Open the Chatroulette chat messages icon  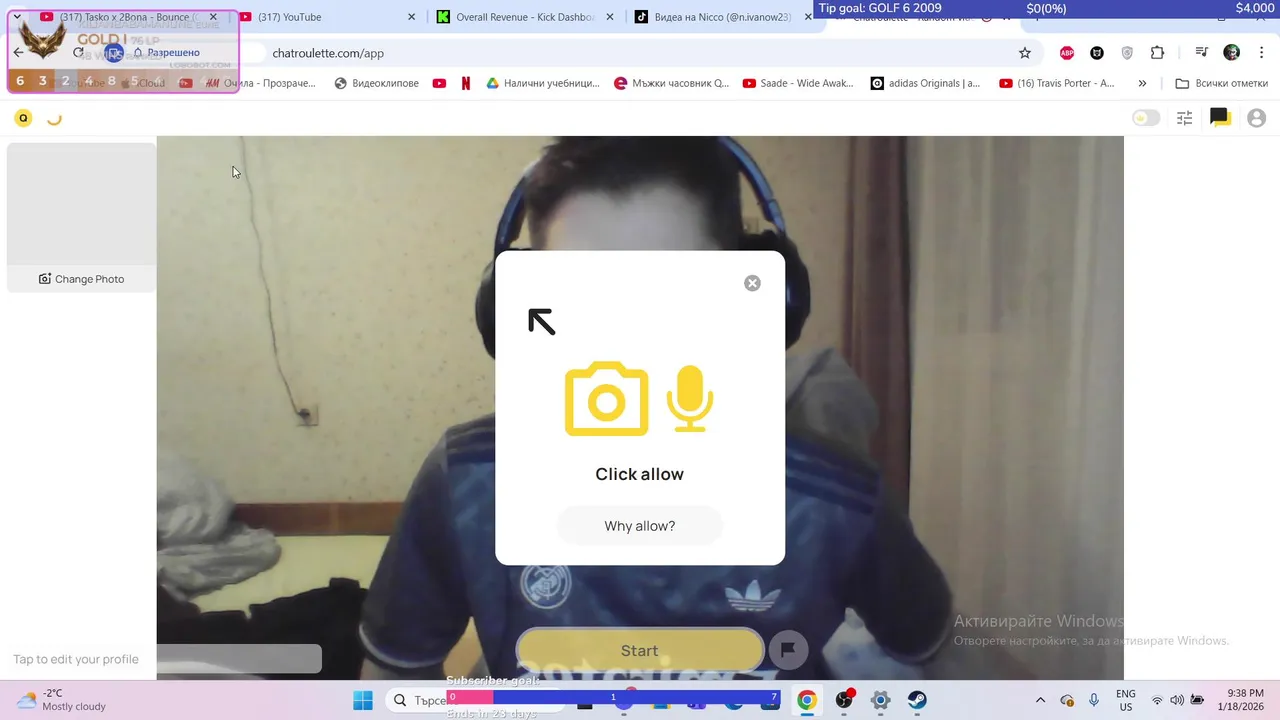pos(1219,118)
